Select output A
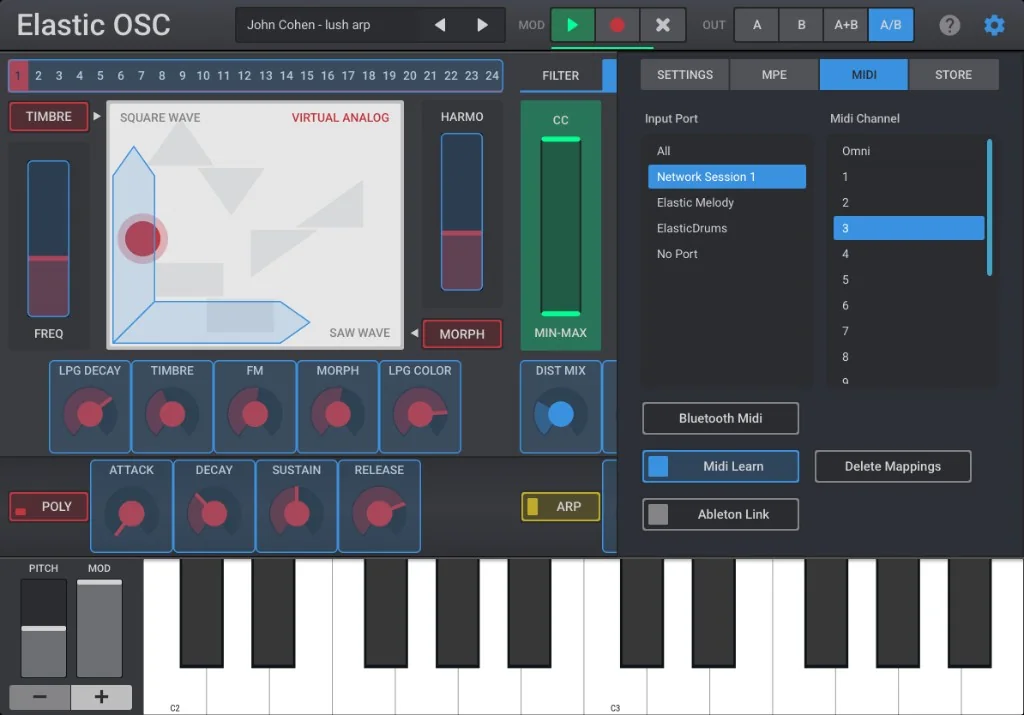The height and width of the screenshot is (715, 1024). pyautogui.click(x=756, y=25)
